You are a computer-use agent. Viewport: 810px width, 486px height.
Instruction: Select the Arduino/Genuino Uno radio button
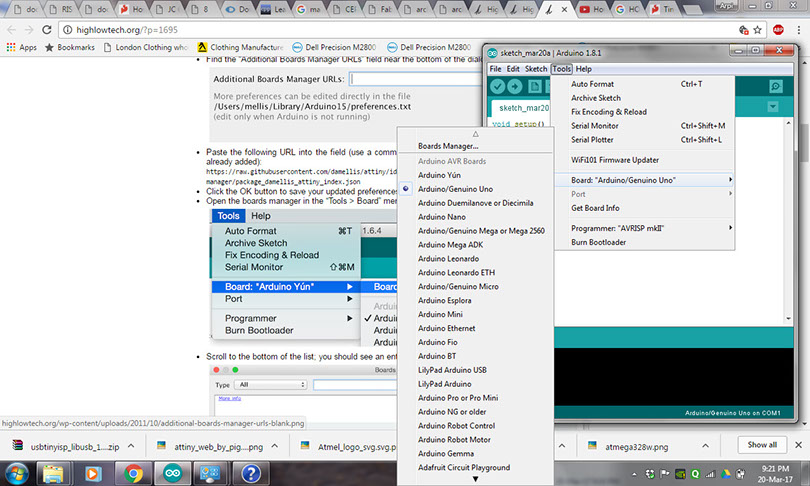(406, 189)
